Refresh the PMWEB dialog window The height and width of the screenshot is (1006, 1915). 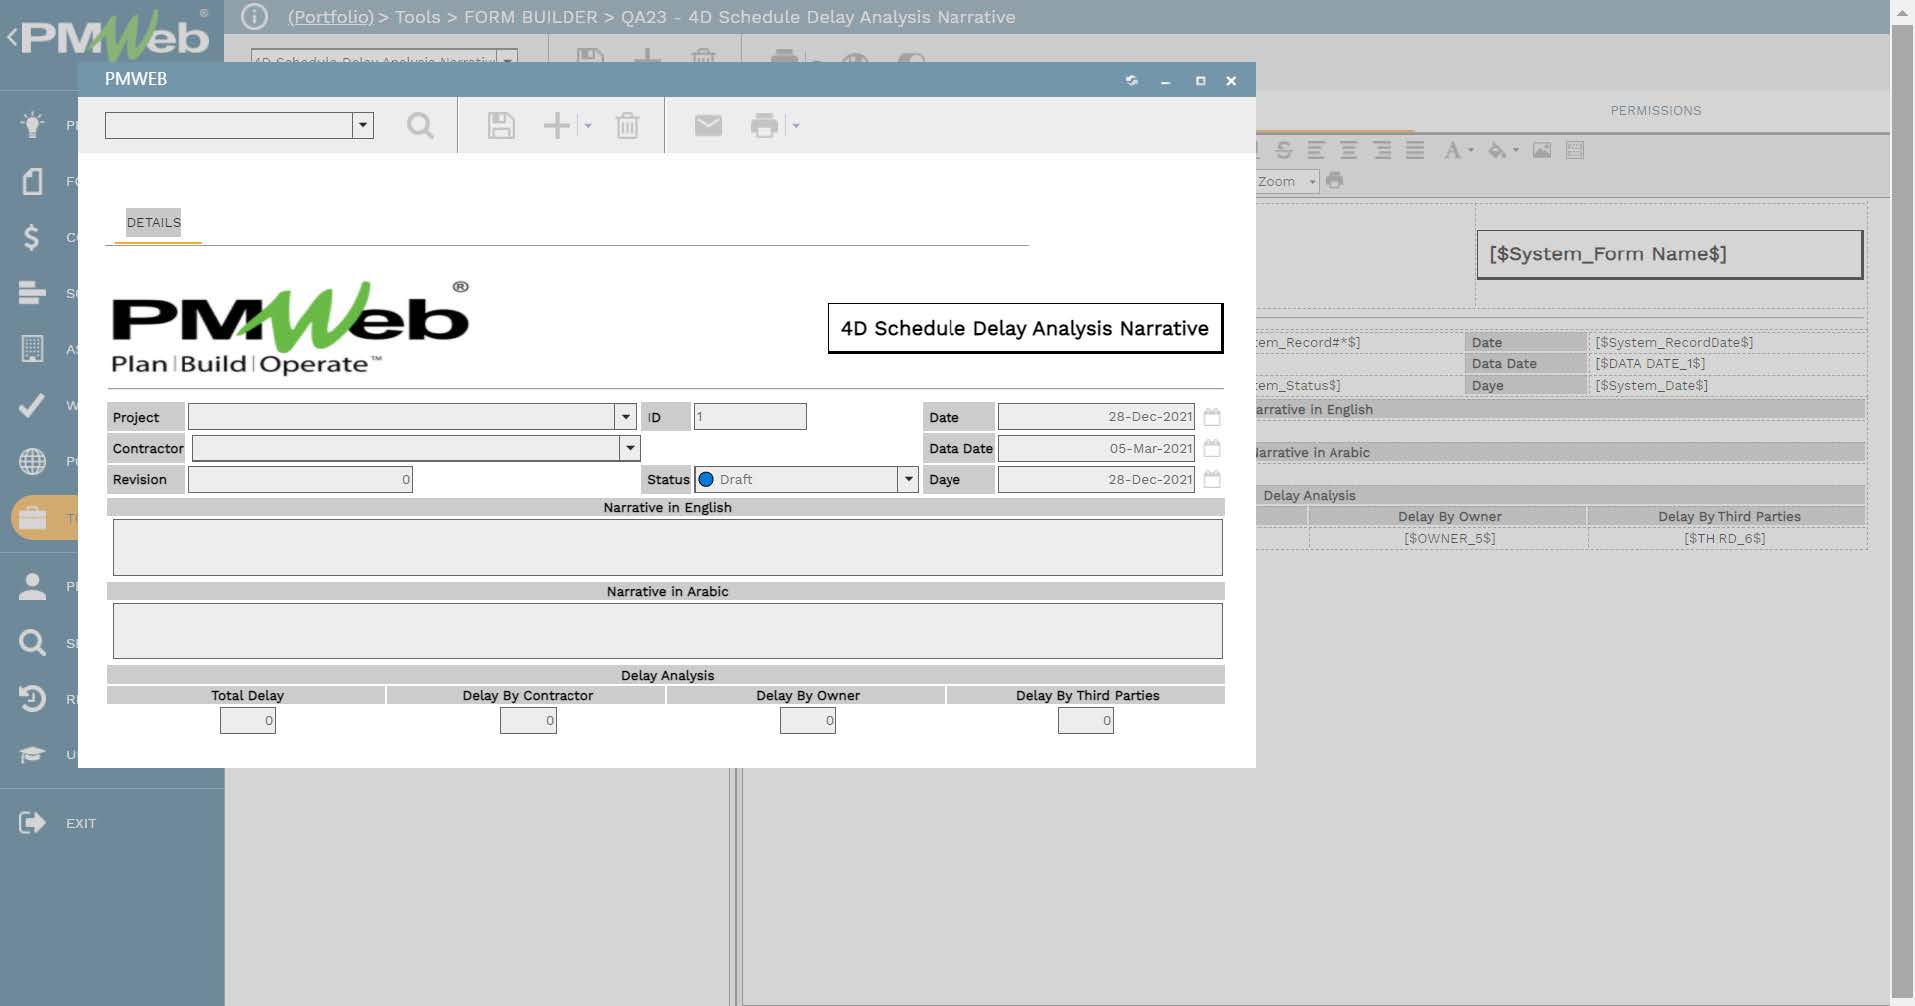(1132, 80)
